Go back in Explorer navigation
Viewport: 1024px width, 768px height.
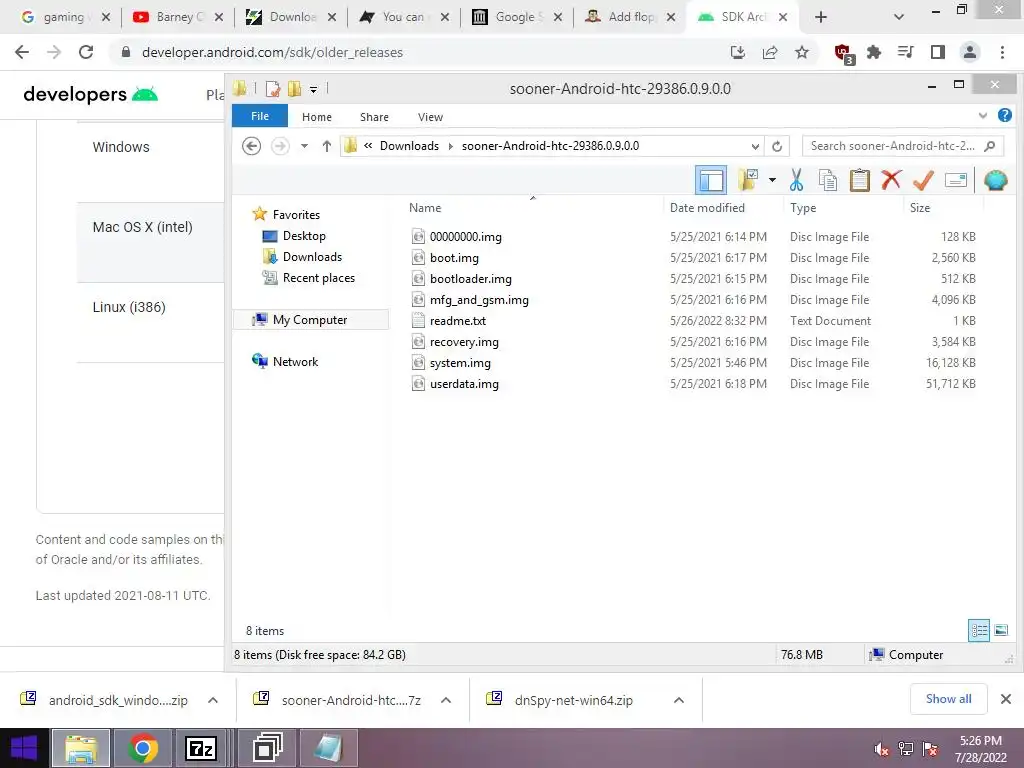point(251,146)
